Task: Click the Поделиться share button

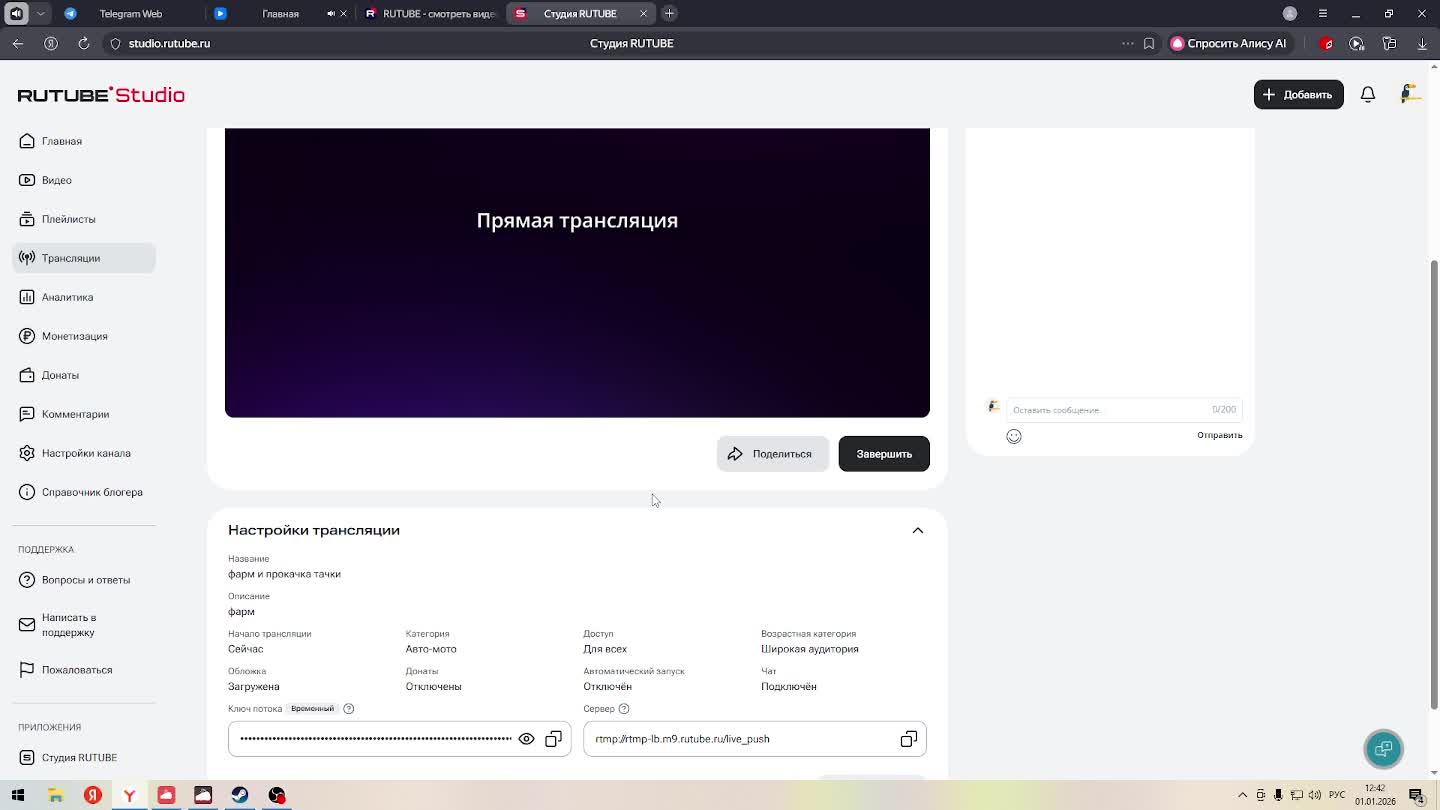Action: 772,454
